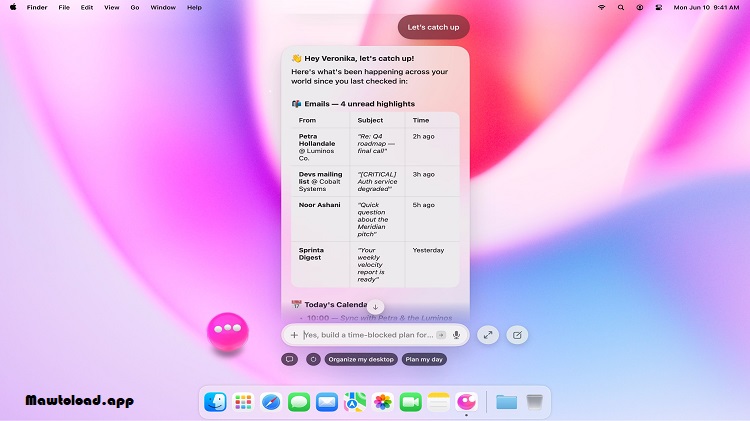The image size is (750, 421).
Task: Open Trash from the dock
Action: coord(534,402)
